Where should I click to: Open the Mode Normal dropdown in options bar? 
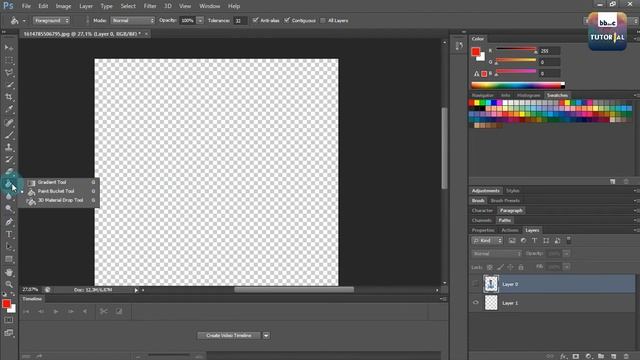coord(133,20)
